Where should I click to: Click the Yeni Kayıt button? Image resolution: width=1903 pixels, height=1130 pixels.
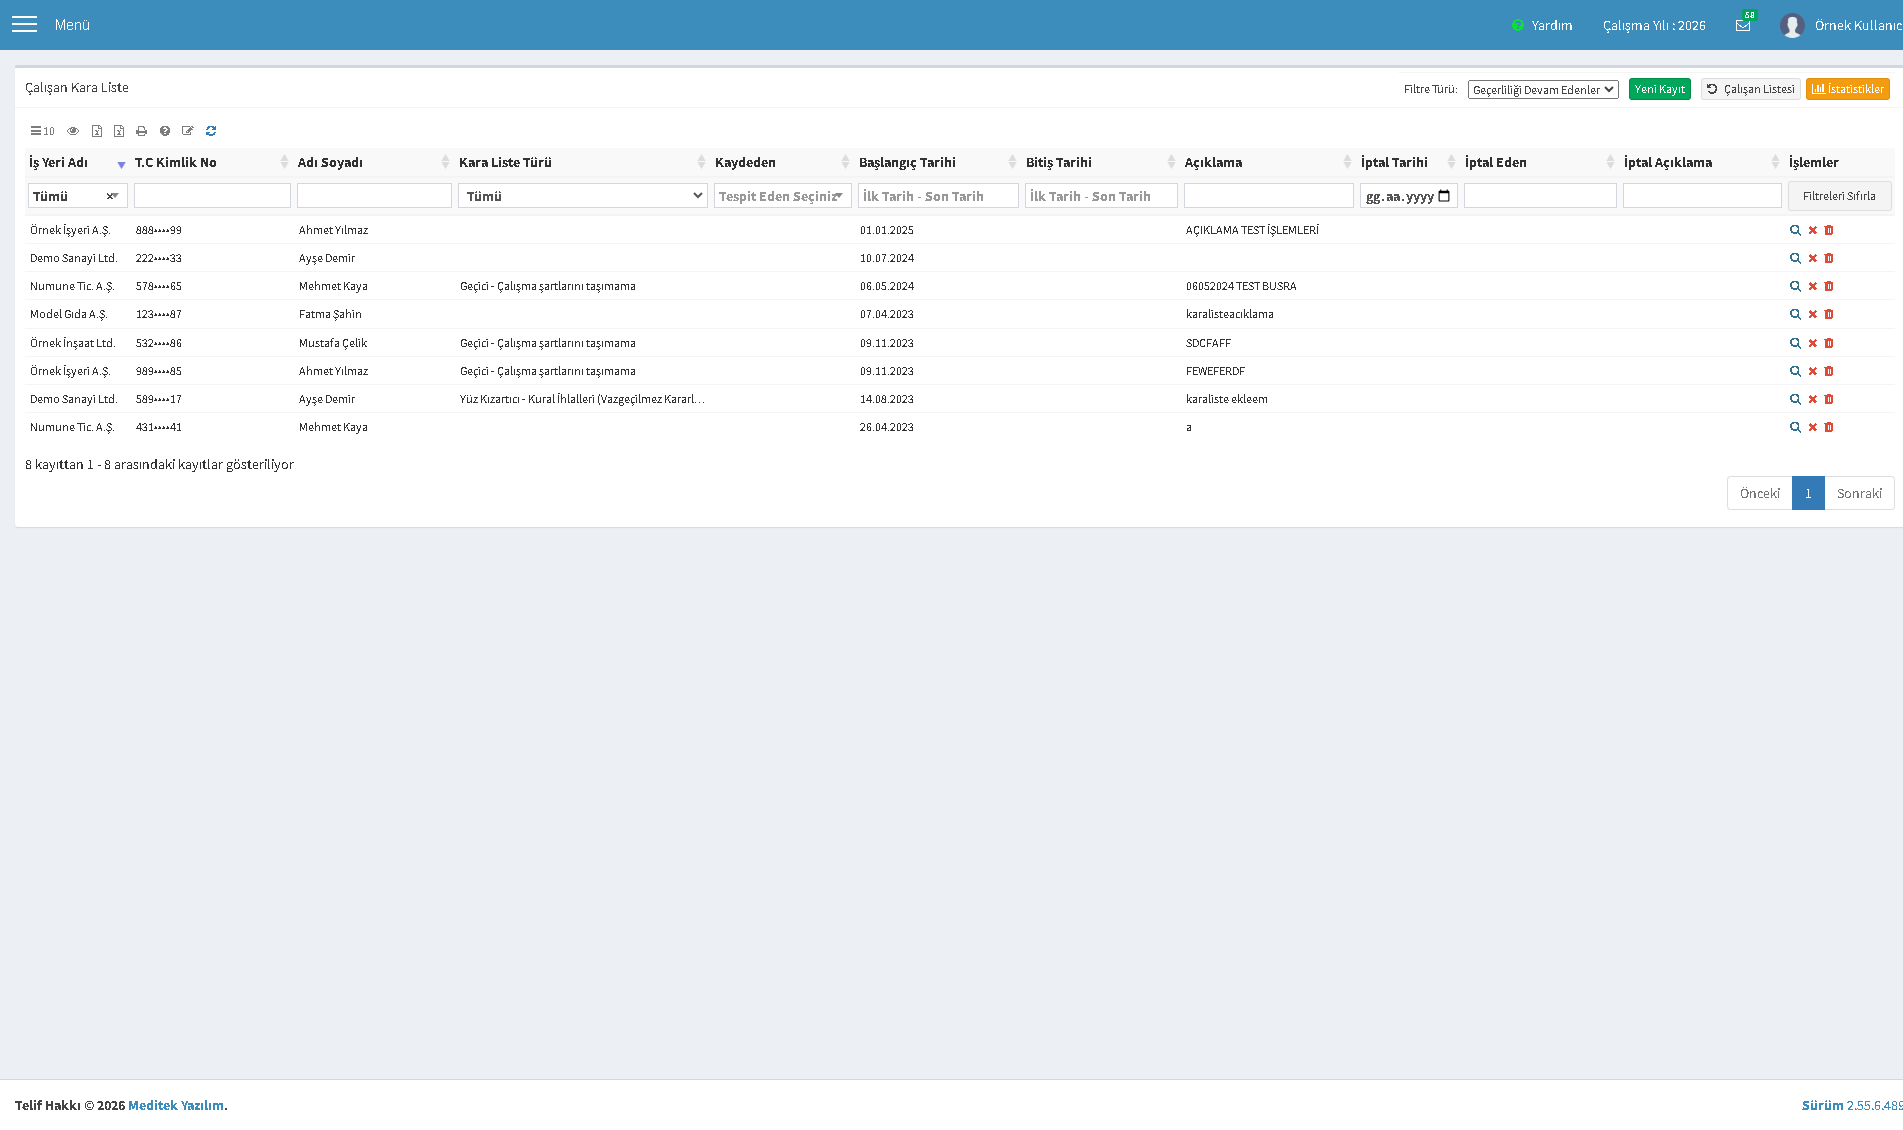coord(1660,89)
